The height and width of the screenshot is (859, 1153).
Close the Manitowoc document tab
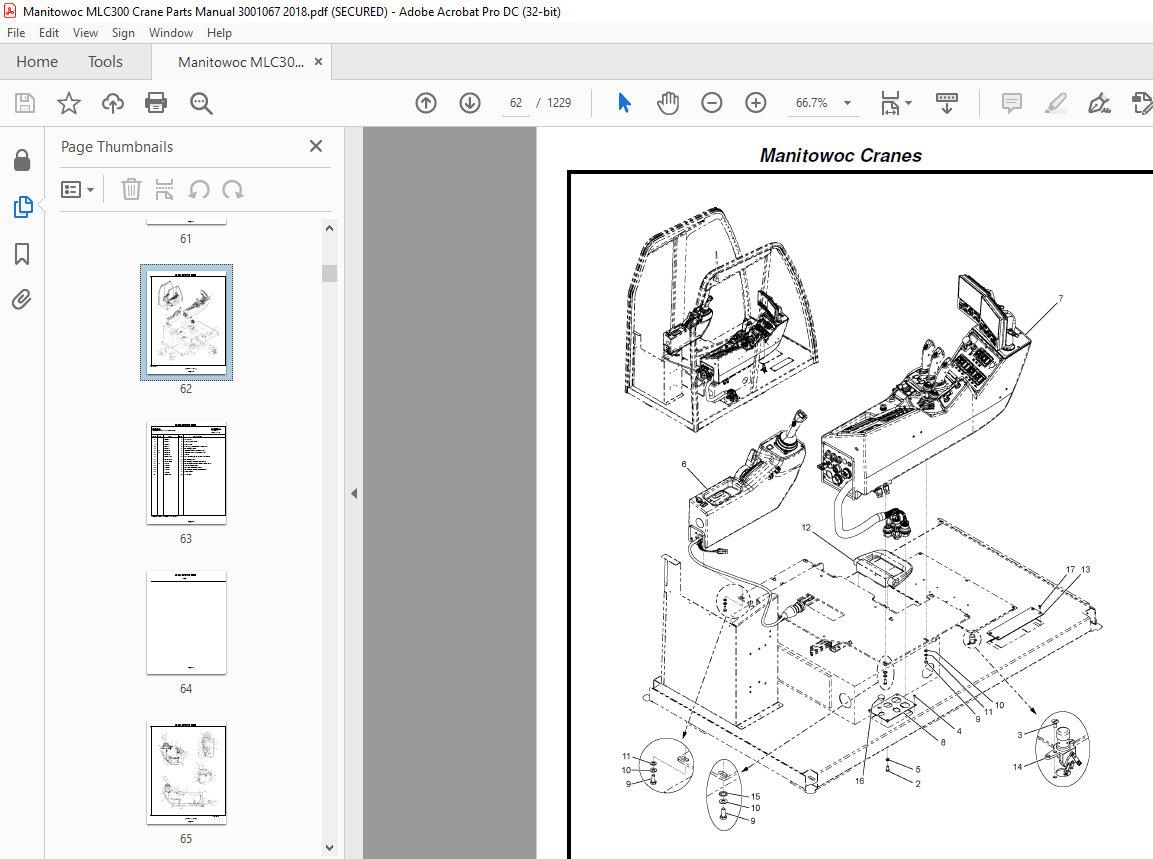pyautogui.click(x=318, y=62)
